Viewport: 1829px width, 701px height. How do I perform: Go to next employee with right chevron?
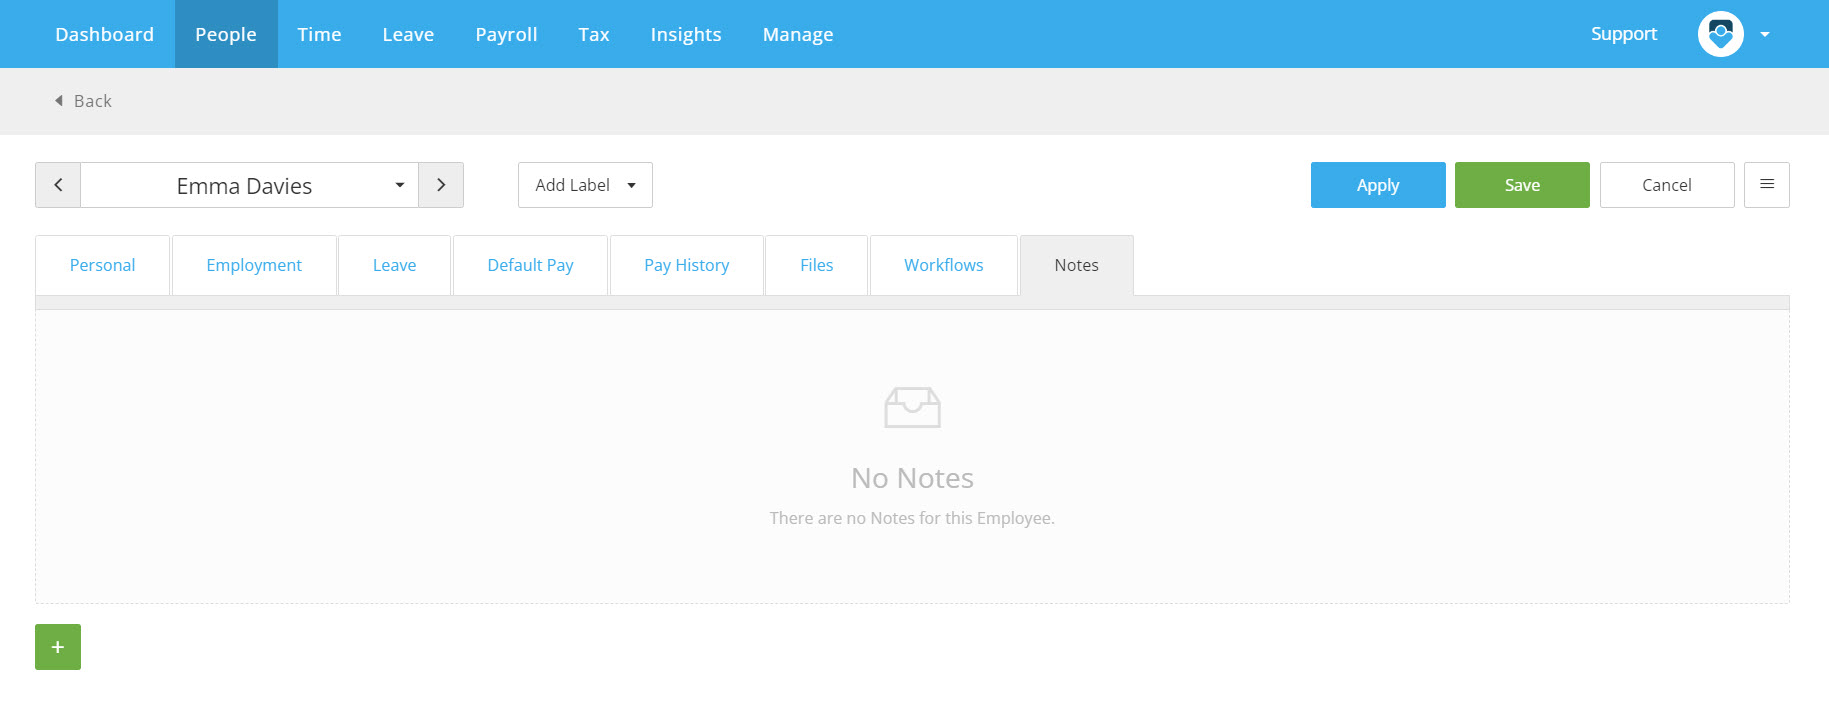(441, 185)
